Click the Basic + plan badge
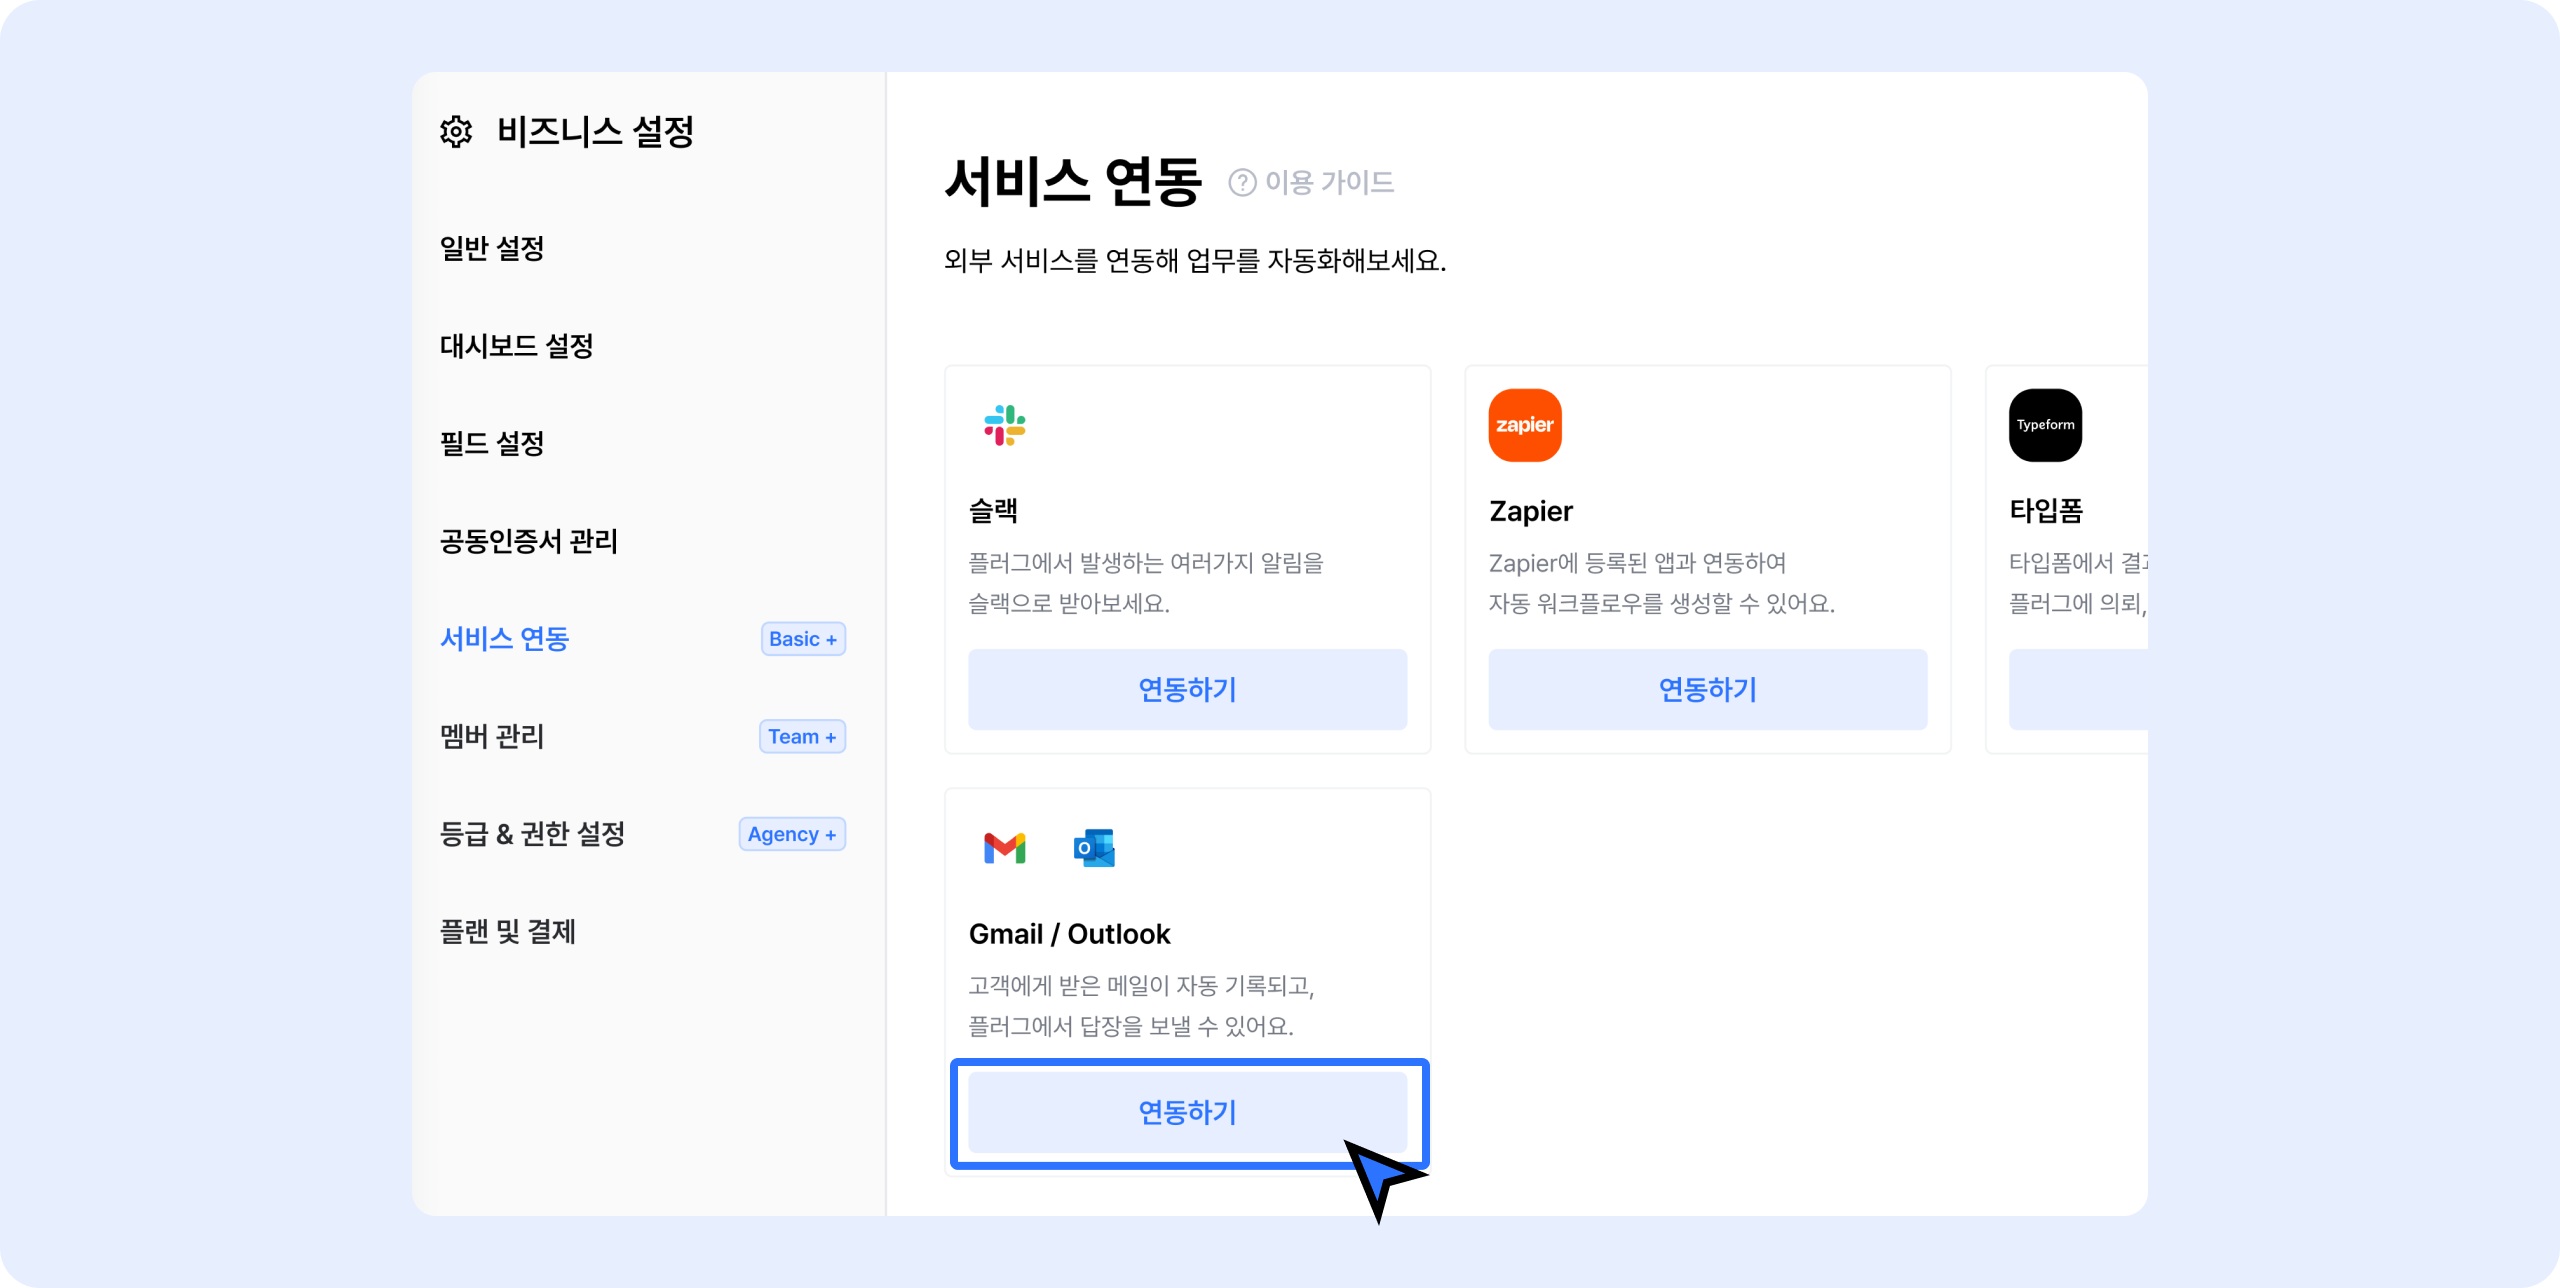This screenshot has width=2560, height=1288. point(803,639)
